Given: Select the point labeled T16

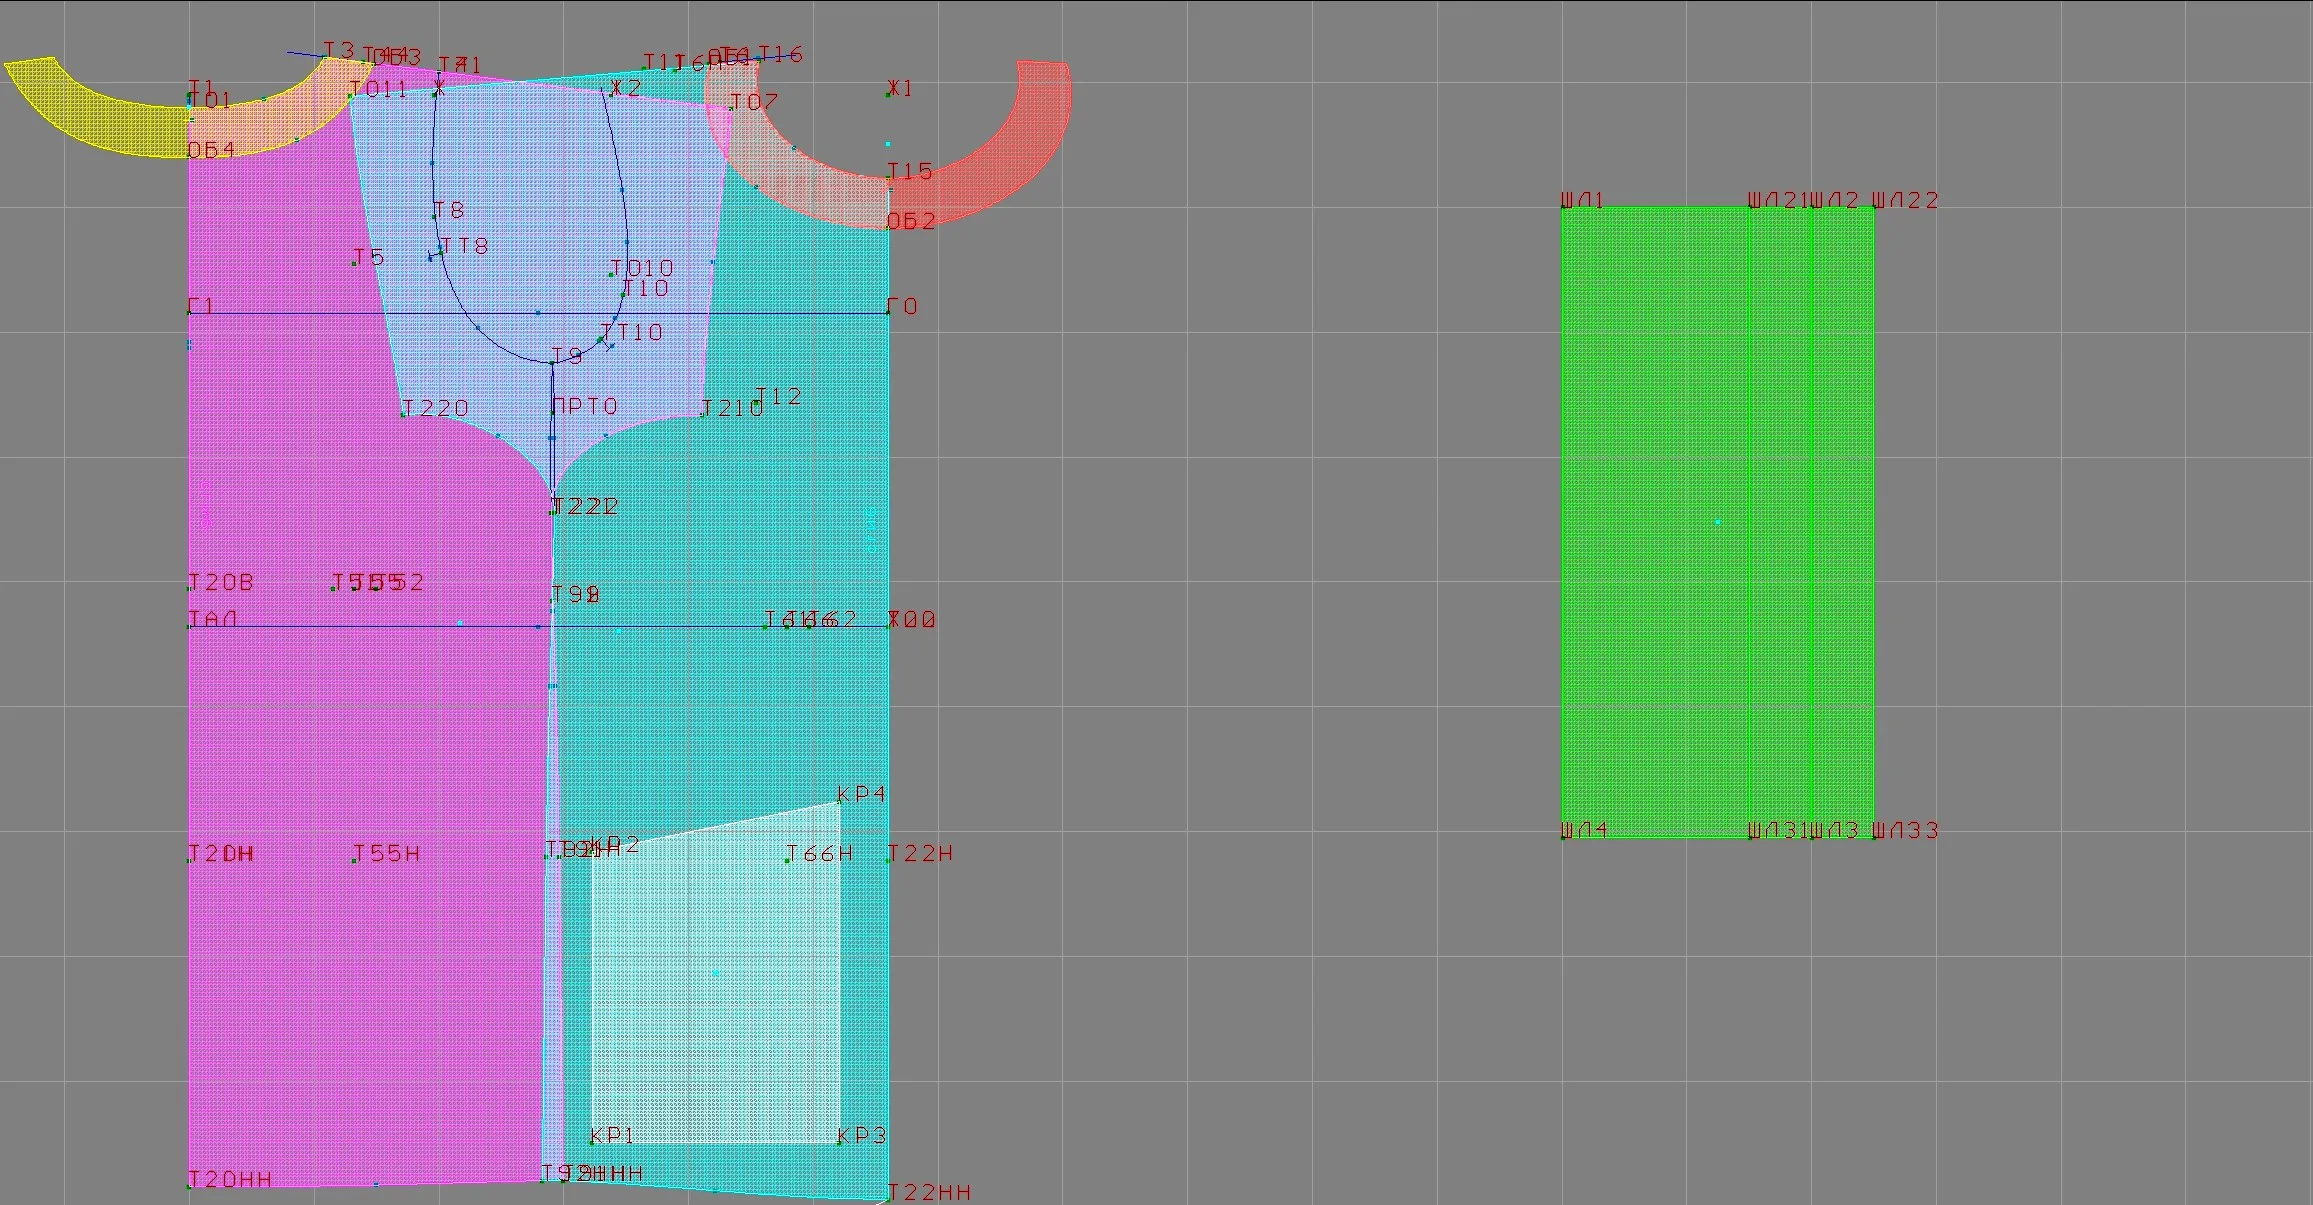Looking at the screenshot, I should 780,54.
